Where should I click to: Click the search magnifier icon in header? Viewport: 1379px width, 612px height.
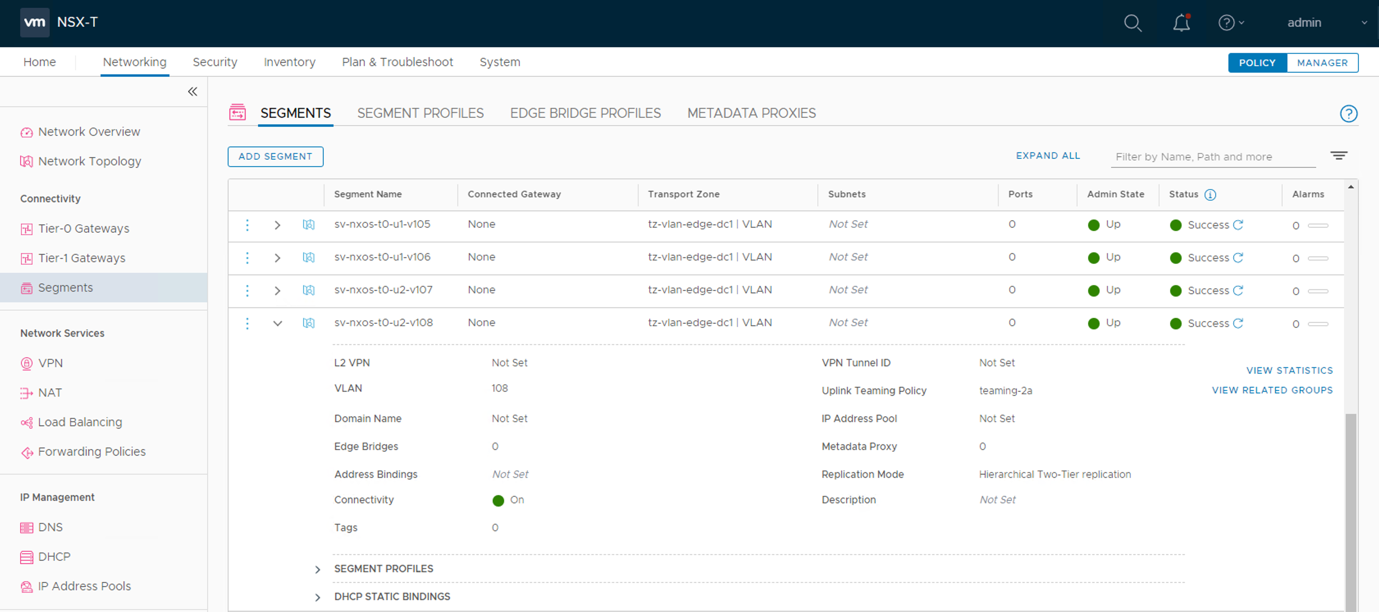pyautogui.click(x=1132, y=23)
